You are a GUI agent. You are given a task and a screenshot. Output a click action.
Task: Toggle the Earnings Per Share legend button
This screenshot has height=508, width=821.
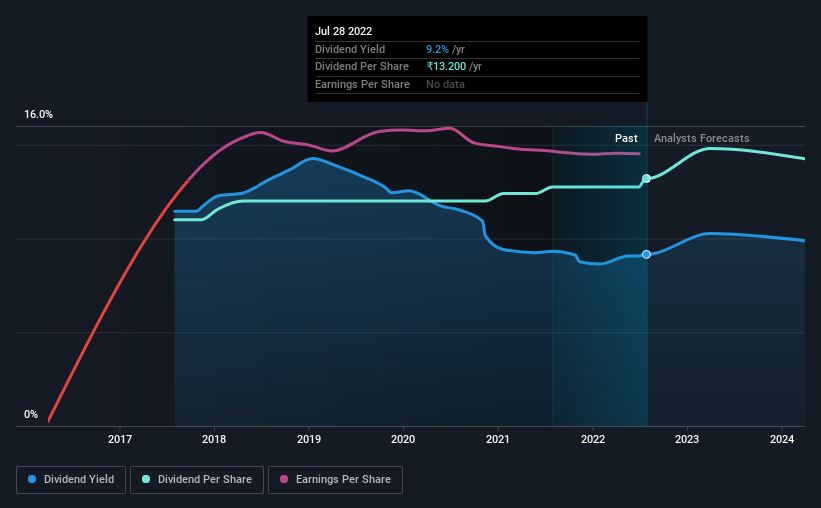point(335,479)
